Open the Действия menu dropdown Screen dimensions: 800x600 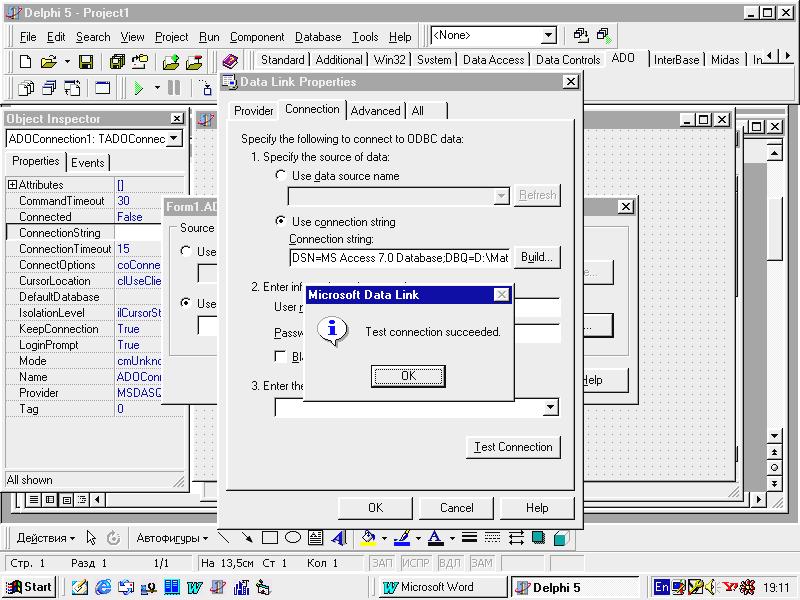[x=45, y=538]
